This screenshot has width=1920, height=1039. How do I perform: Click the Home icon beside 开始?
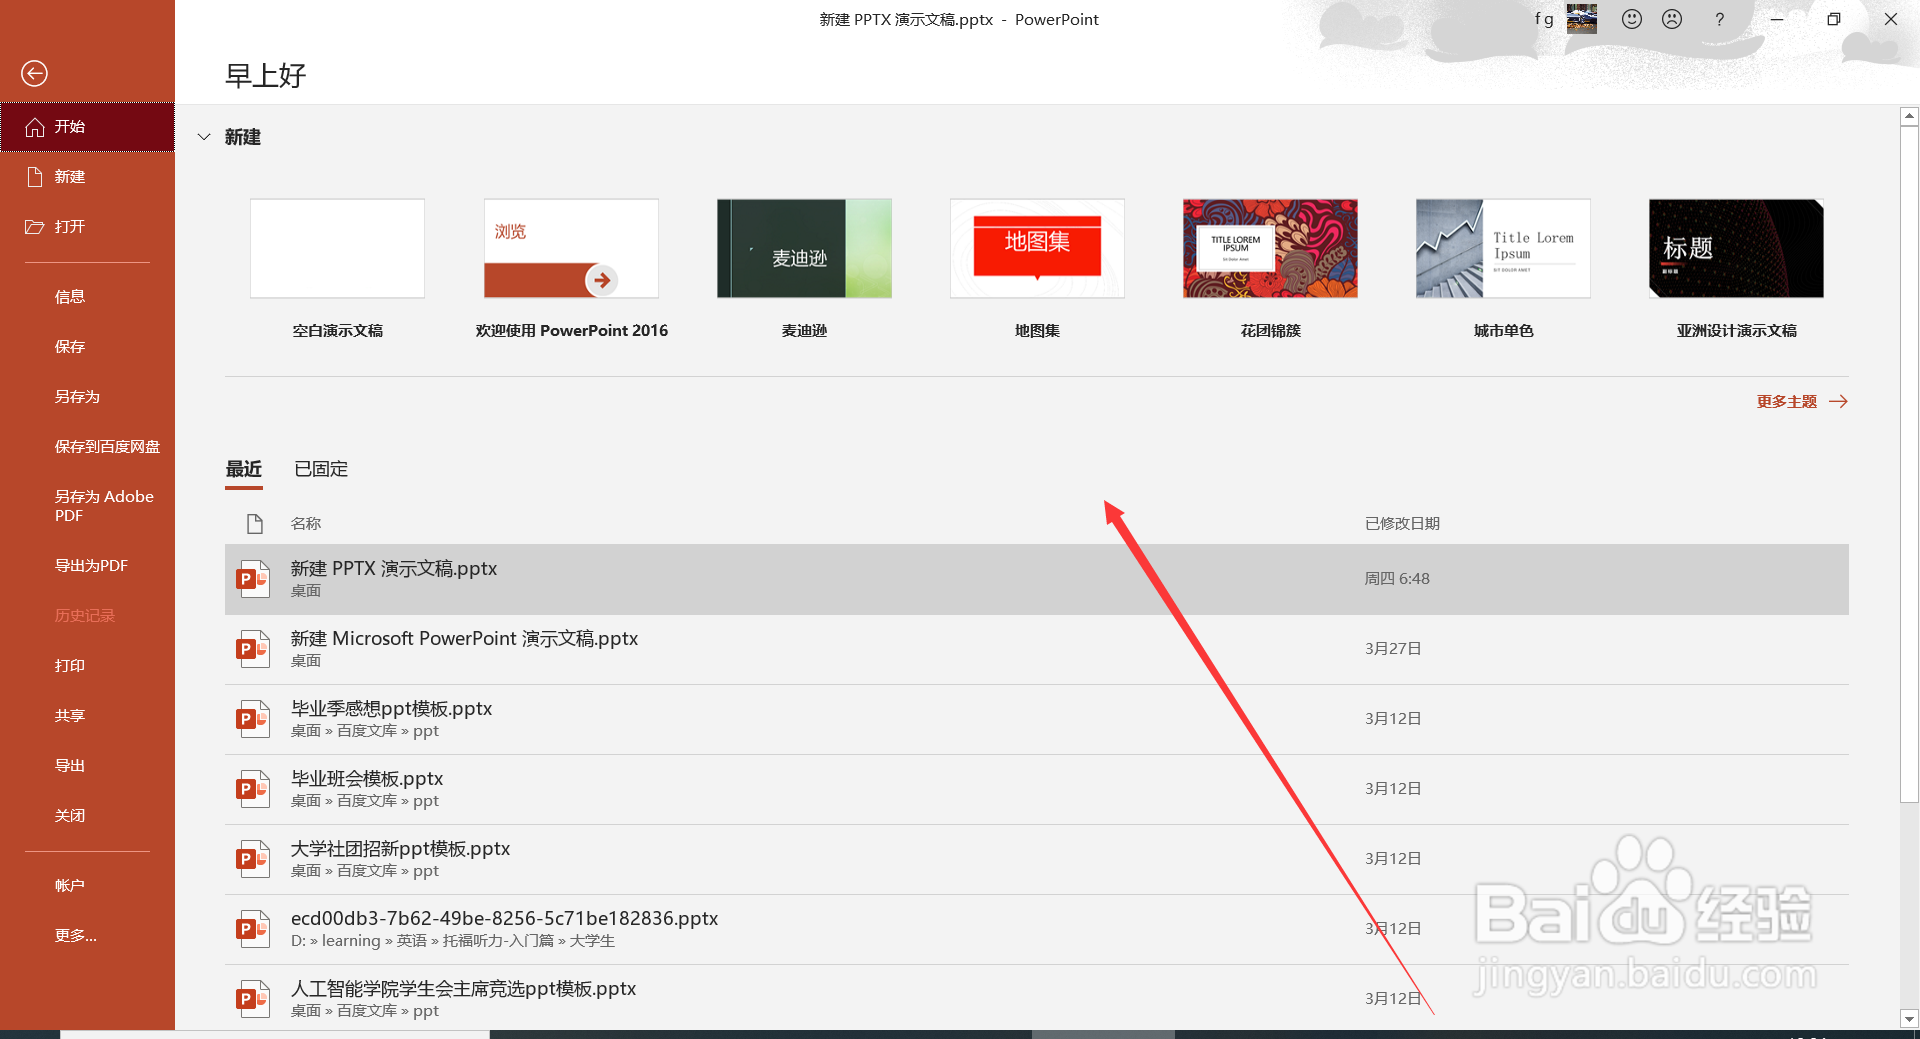tap(35, 127)
